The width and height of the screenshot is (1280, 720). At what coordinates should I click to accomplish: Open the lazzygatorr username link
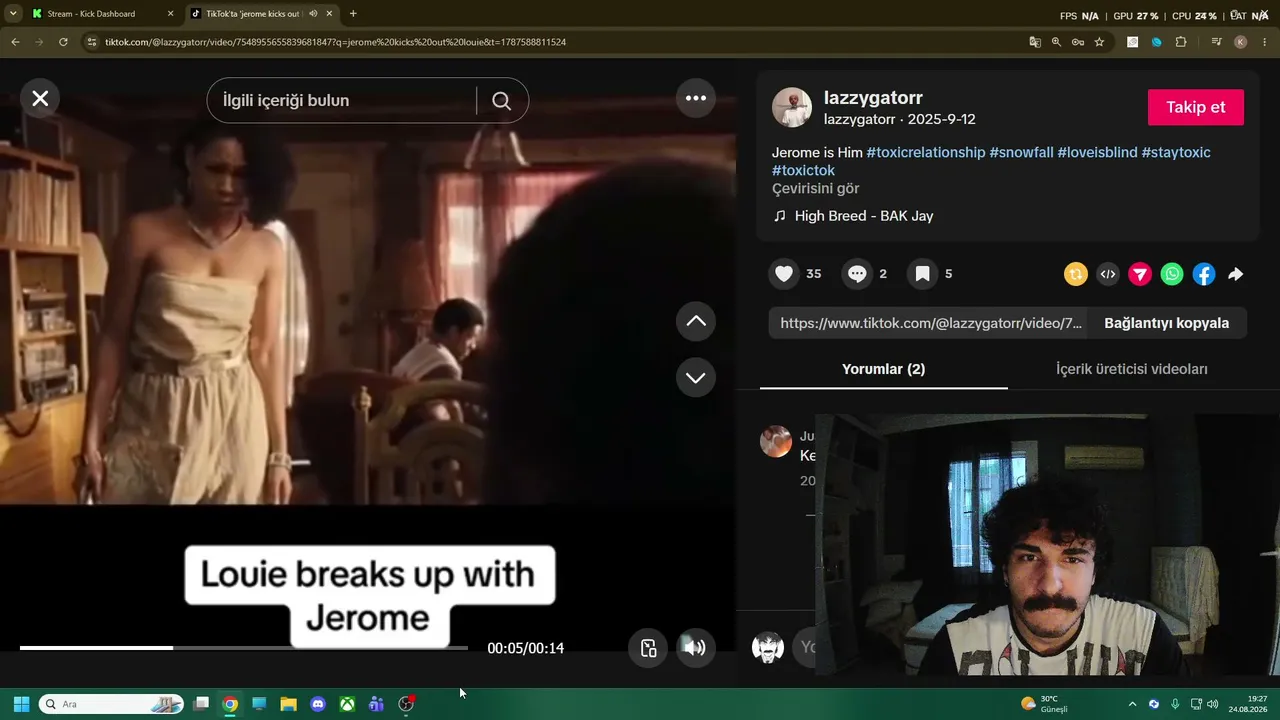(873, 98)
